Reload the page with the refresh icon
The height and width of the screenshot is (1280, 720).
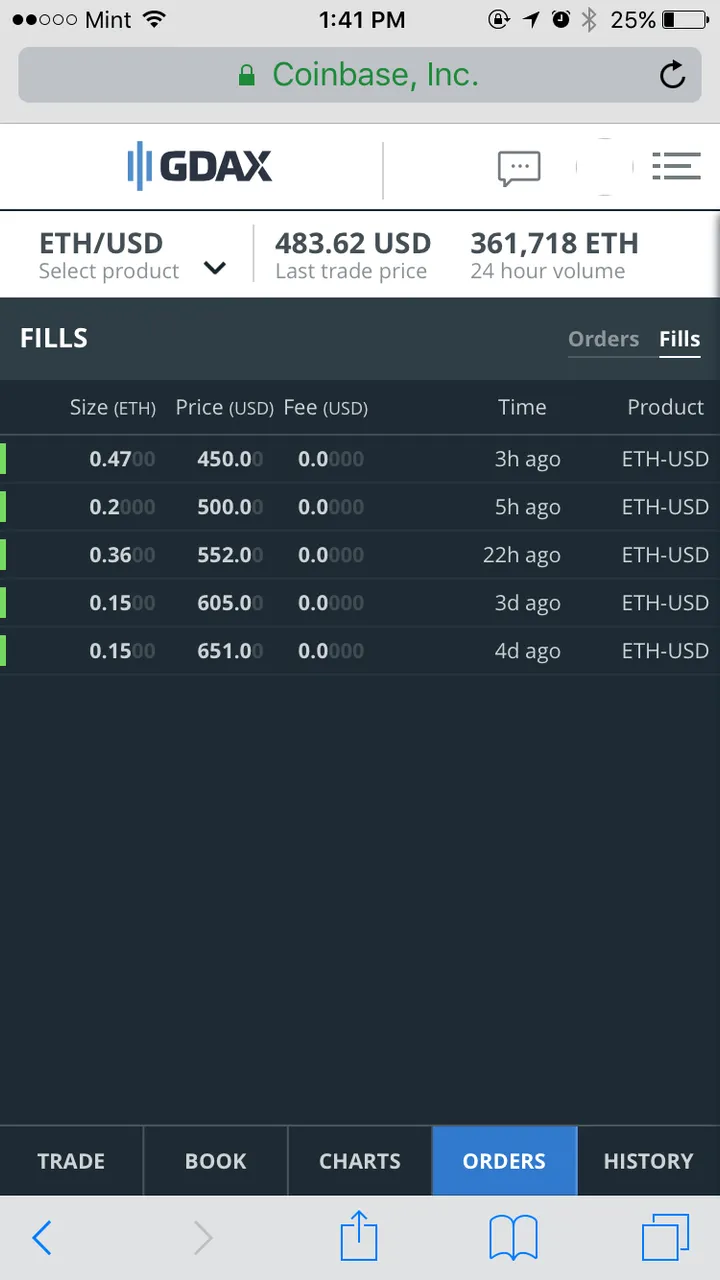pyautogui.click(x=673, y=75)
